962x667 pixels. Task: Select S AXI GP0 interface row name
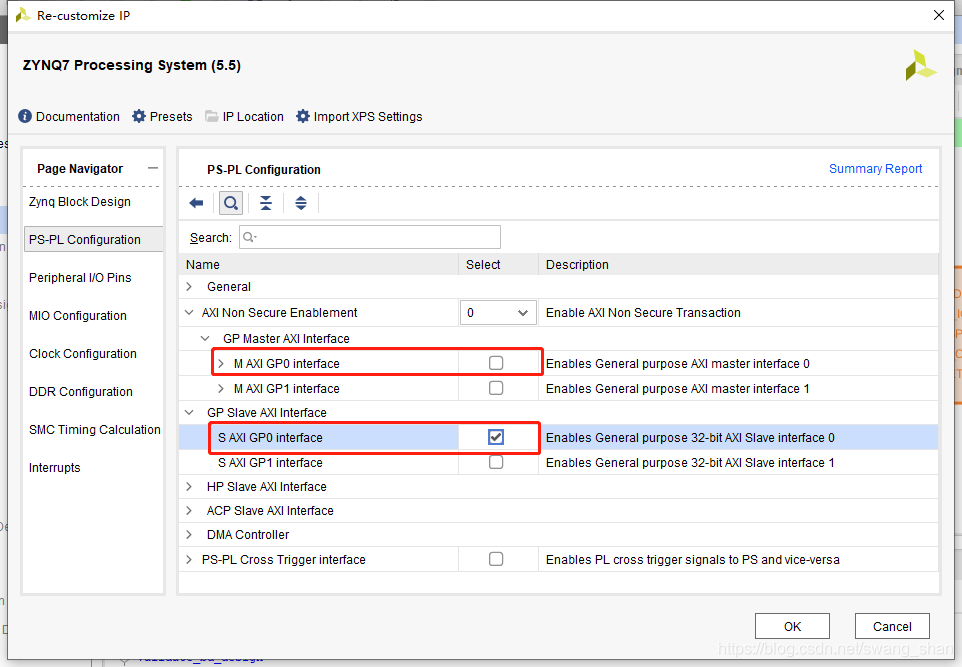271,438
